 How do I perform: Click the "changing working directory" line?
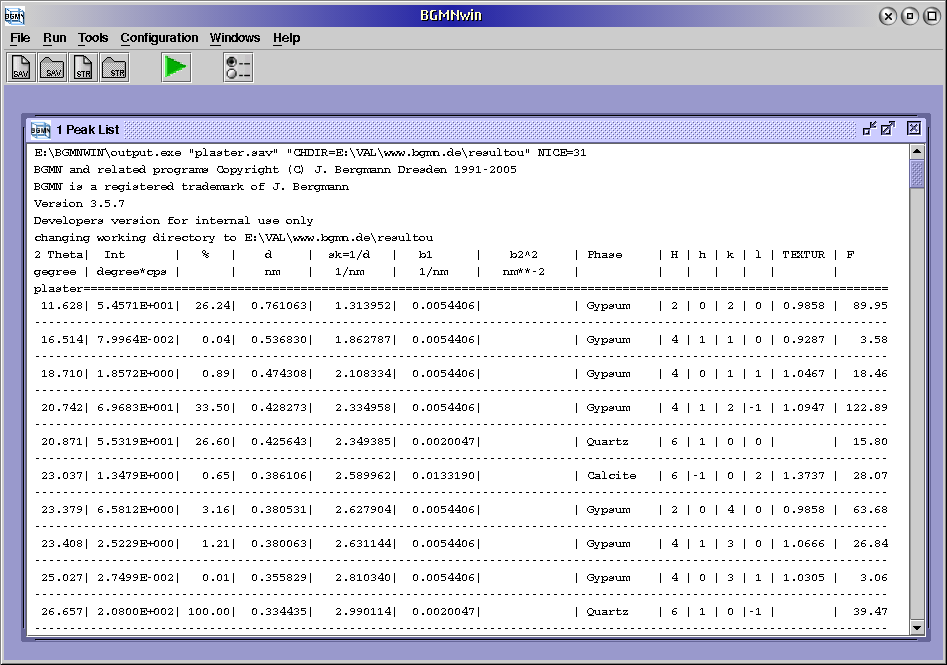point(233,237)
